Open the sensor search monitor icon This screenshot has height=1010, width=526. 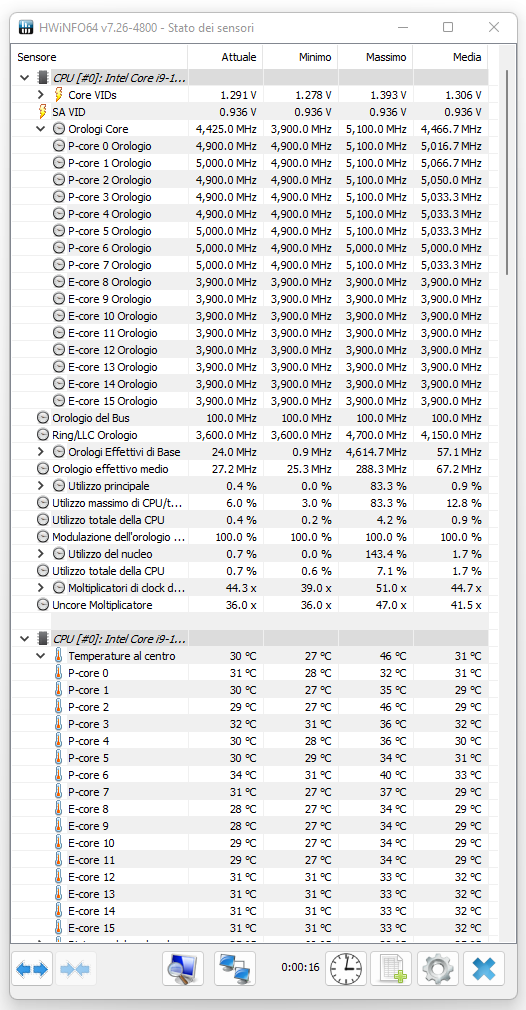[183, 968]
